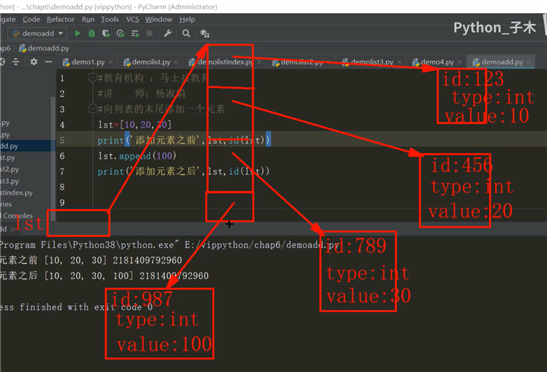Viewport: 547px width, 372px height.
Task: Place cursor on line 4 lst=[10,20,30]
Action: (135, 125)
